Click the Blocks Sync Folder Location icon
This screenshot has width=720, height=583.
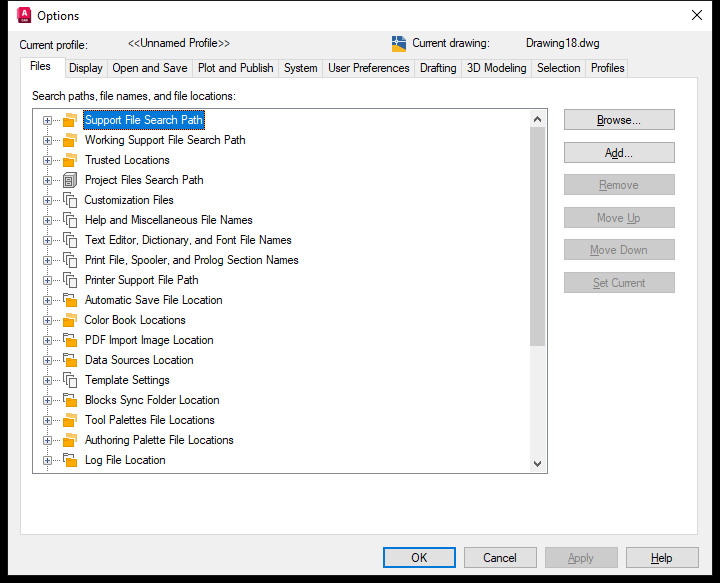pyautogui.click(x=70, y=400)
